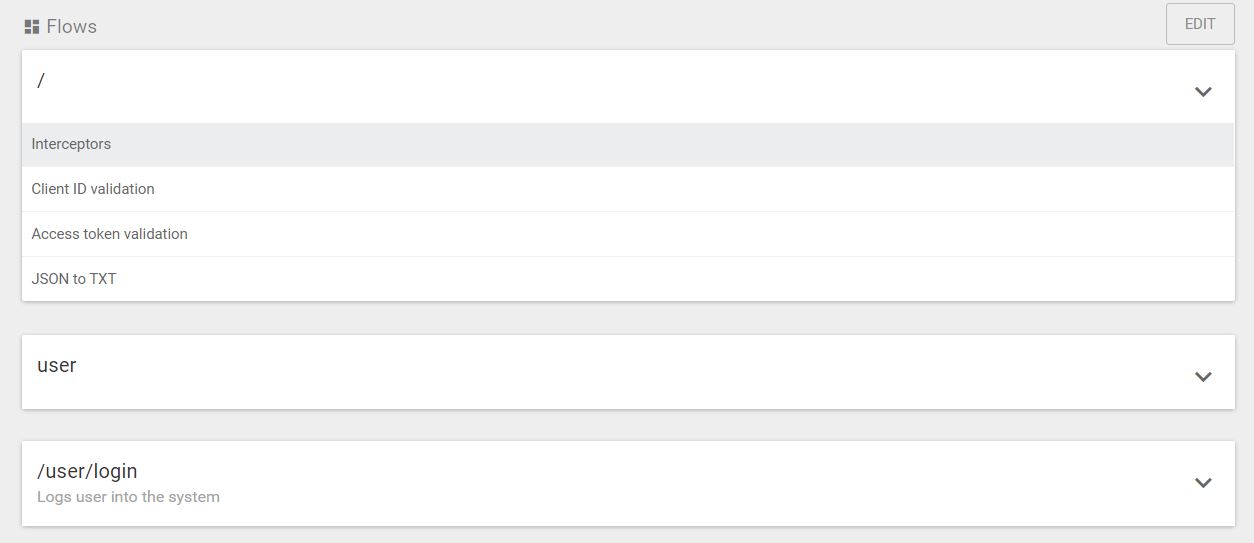Select the Access token validation interceptor

(x=109, y=234)
